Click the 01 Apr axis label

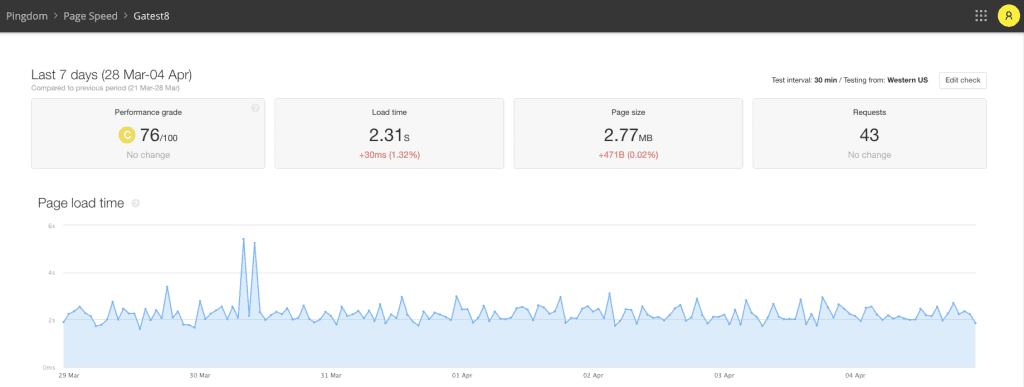462,376
